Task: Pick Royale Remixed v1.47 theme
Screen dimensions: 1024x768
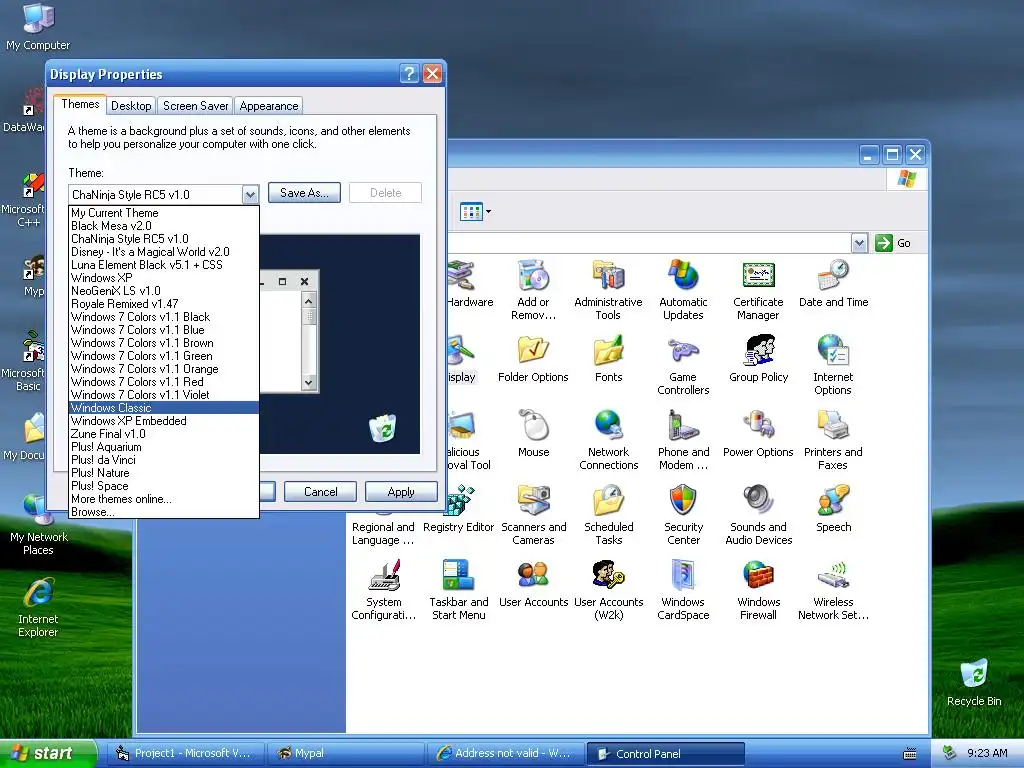Action: tap(164, 304)
